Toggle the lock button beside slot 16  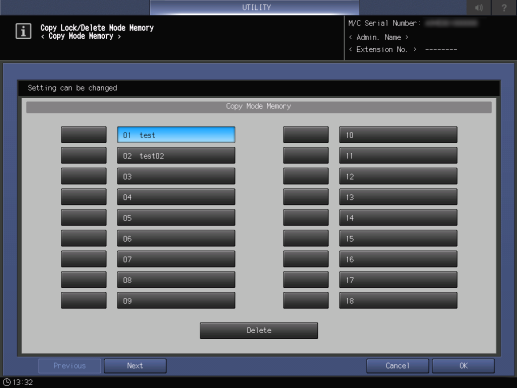click(306, 259)
